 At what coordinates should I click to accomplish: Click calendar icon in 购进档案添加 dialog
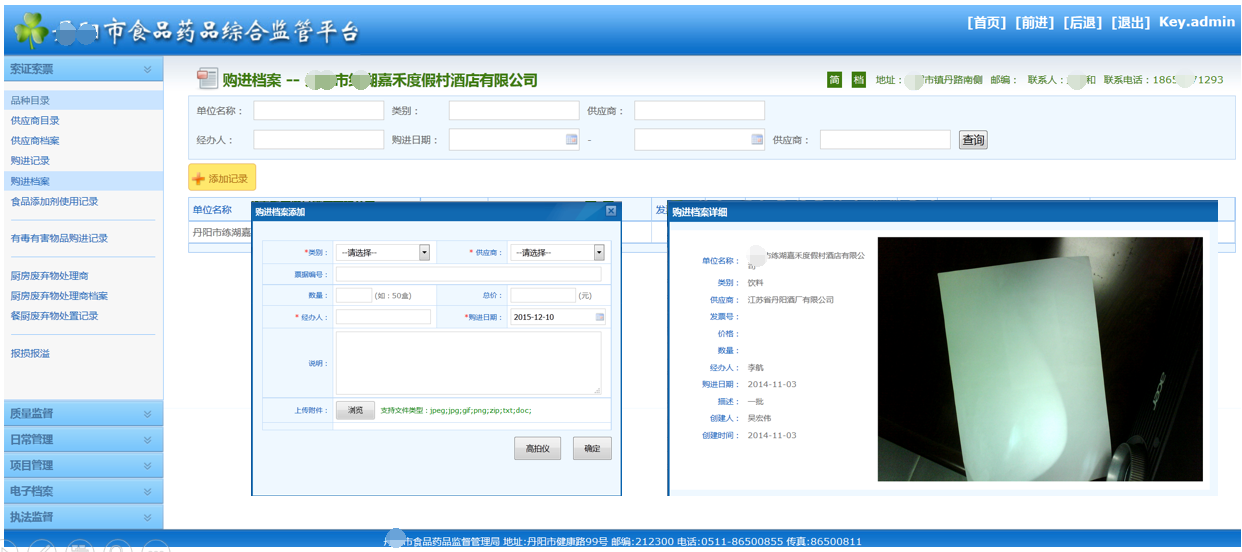tap(600, 317)
